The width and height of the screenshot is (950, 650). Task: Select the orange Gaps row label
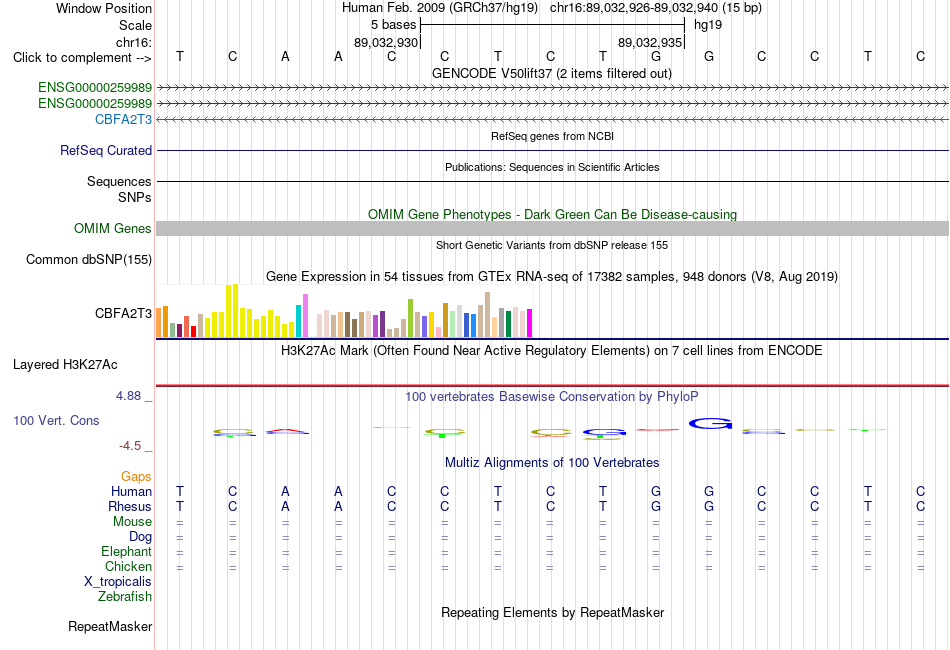(x=136, y=477)
